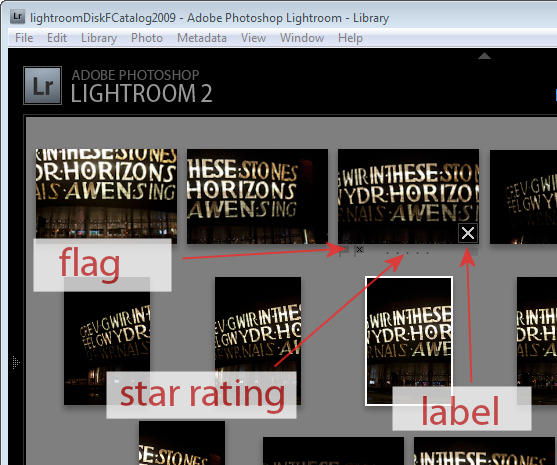Set rating using the star dots below the thumbnail
Viewport: 557px width, 465px height.
click(407, 253)
